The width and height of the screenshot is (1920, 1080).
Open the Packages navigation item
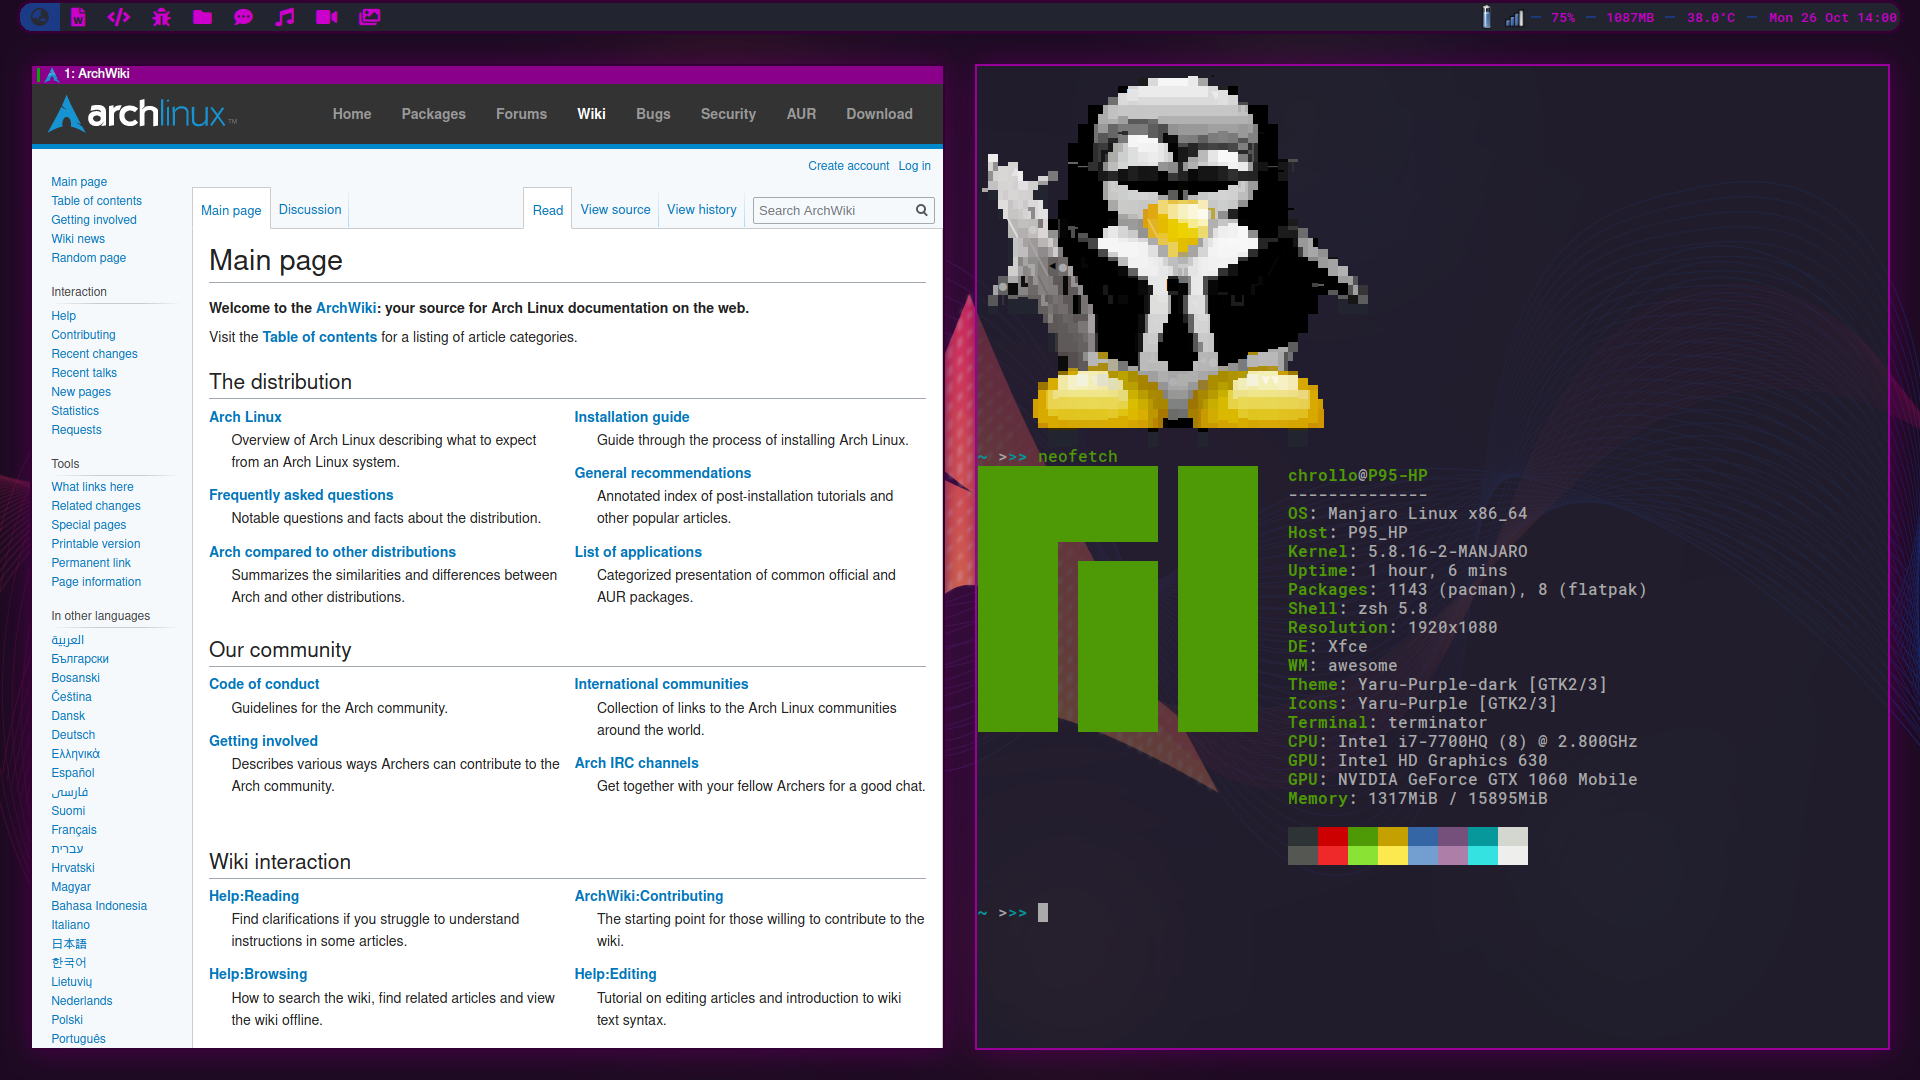point(433,114)
